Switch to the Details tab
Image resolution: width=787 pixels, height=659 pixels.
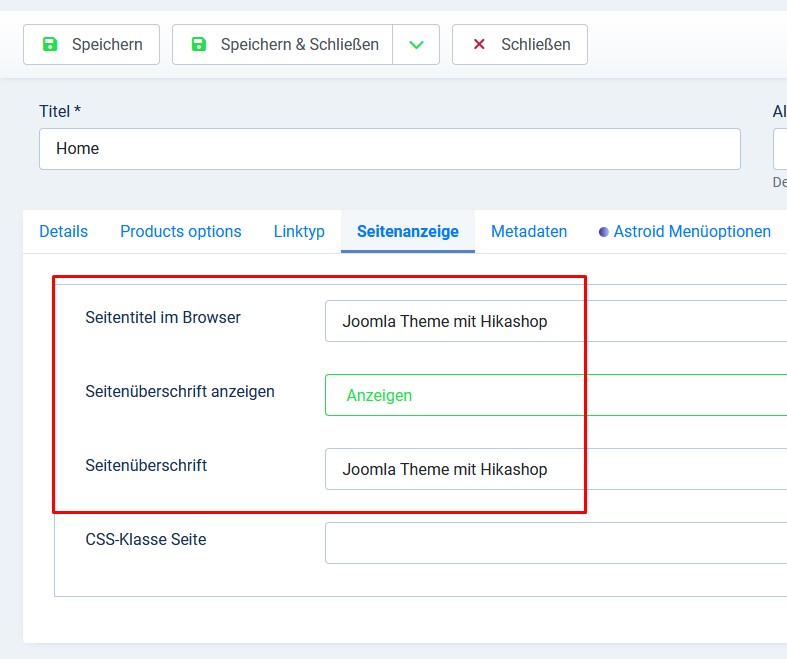[63, 231]
